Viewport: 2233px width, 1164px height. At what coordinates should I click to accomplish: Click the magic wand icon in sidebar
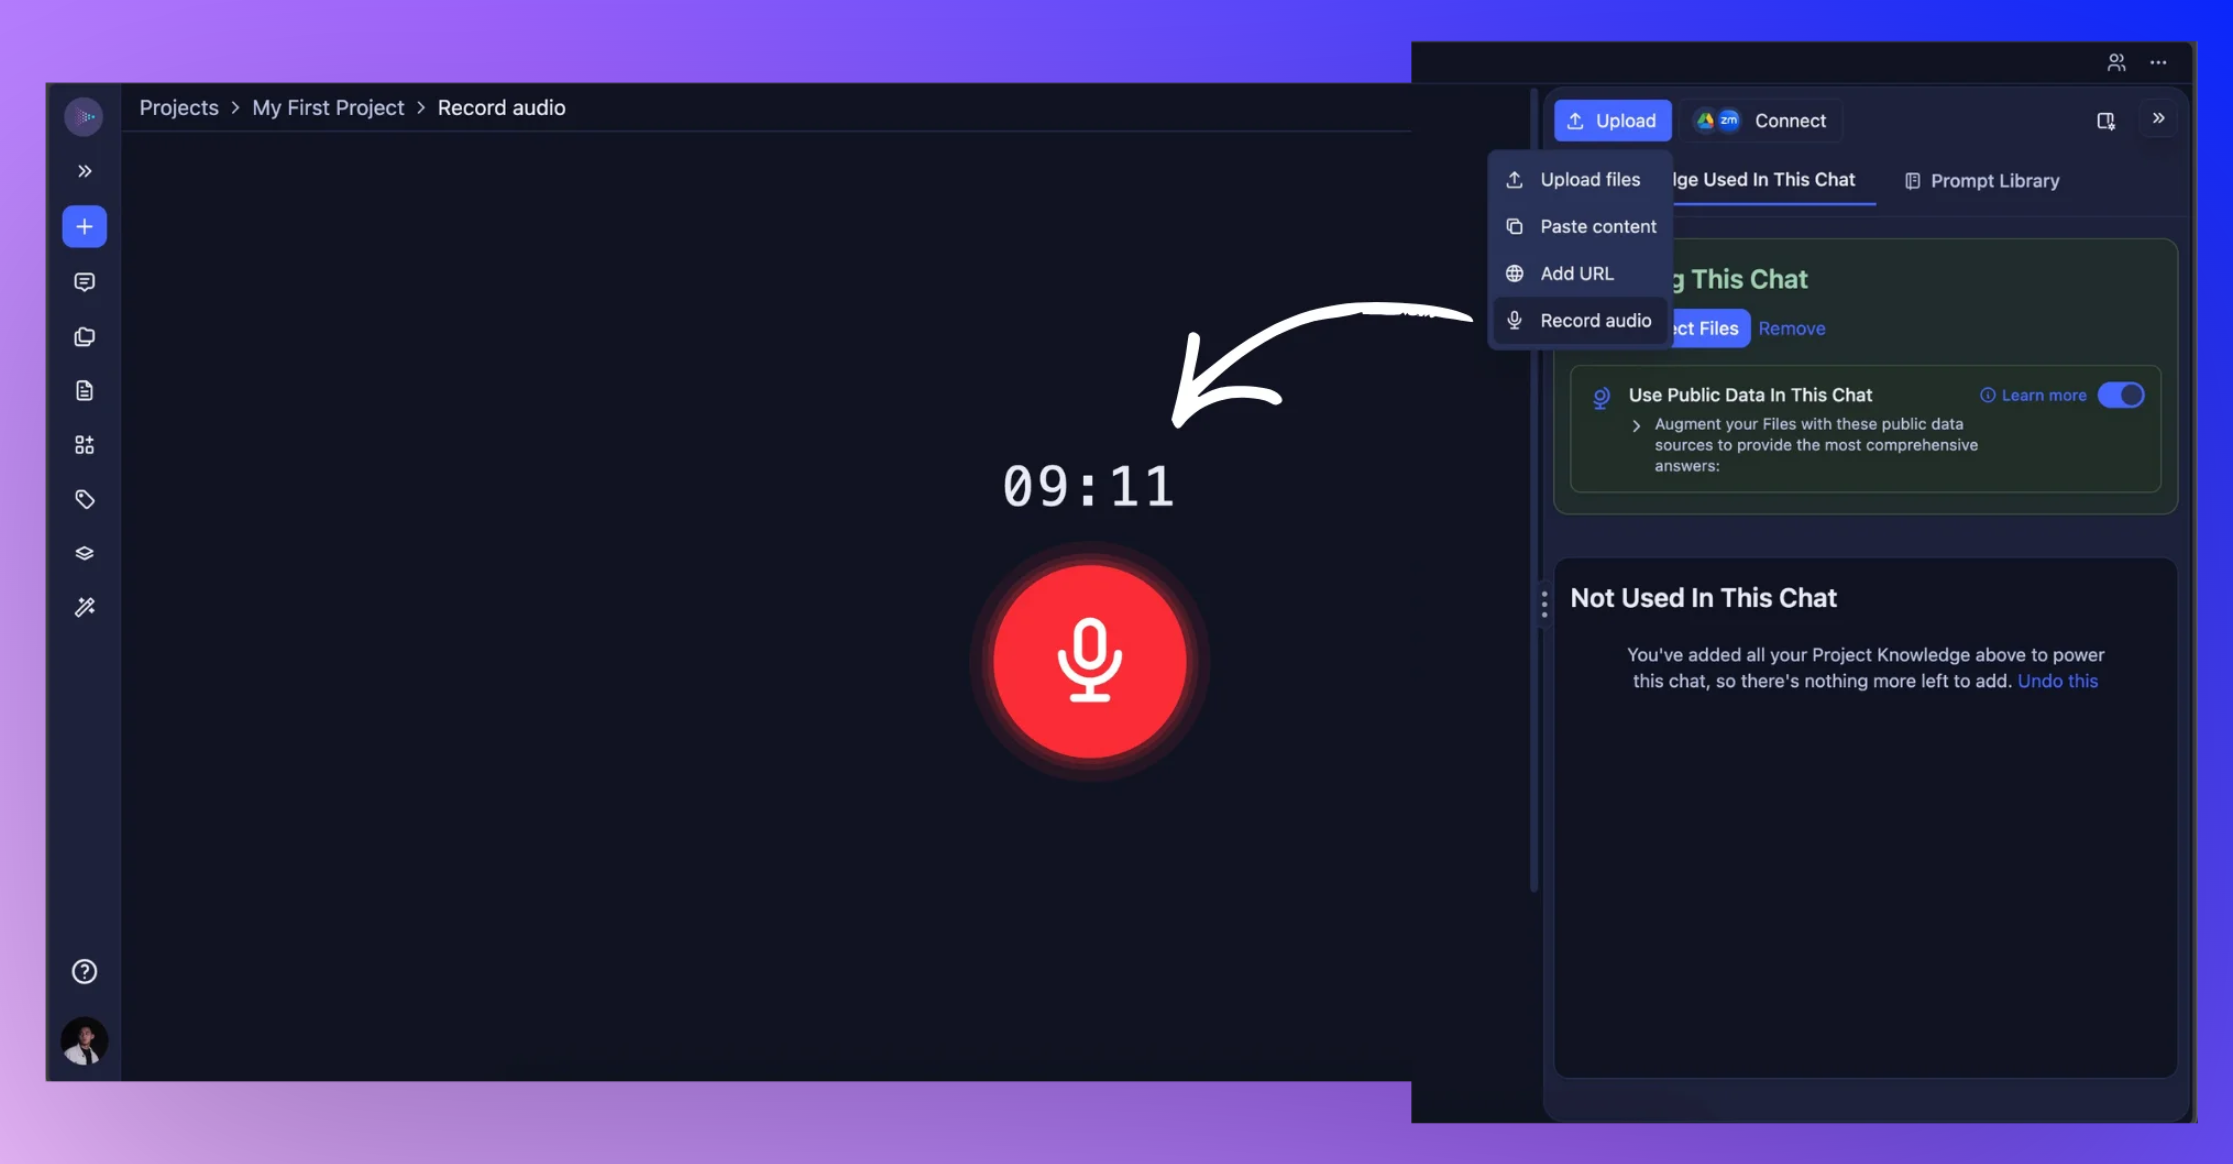click(84, 607)
